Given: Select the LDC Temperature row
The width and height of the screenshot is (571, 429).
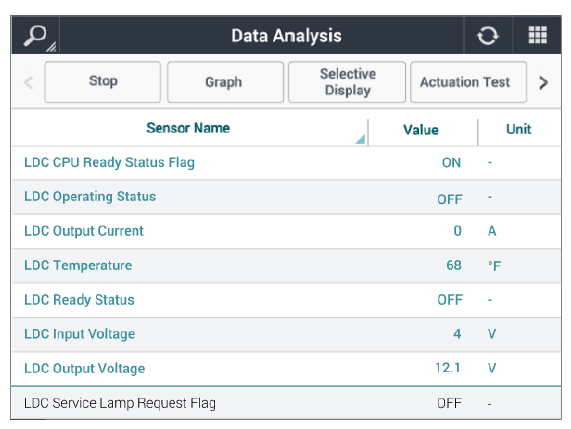Looking at the screenshot, I should click(x=286, y=266).
